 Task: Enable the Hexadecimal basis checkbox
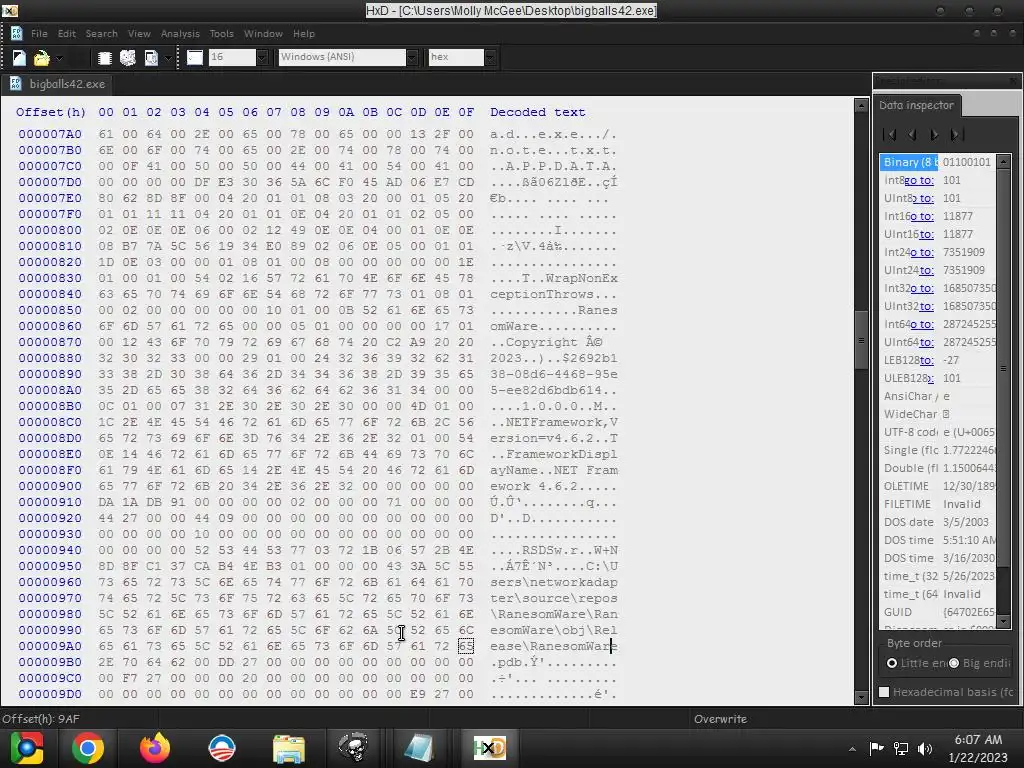(884, 692)
